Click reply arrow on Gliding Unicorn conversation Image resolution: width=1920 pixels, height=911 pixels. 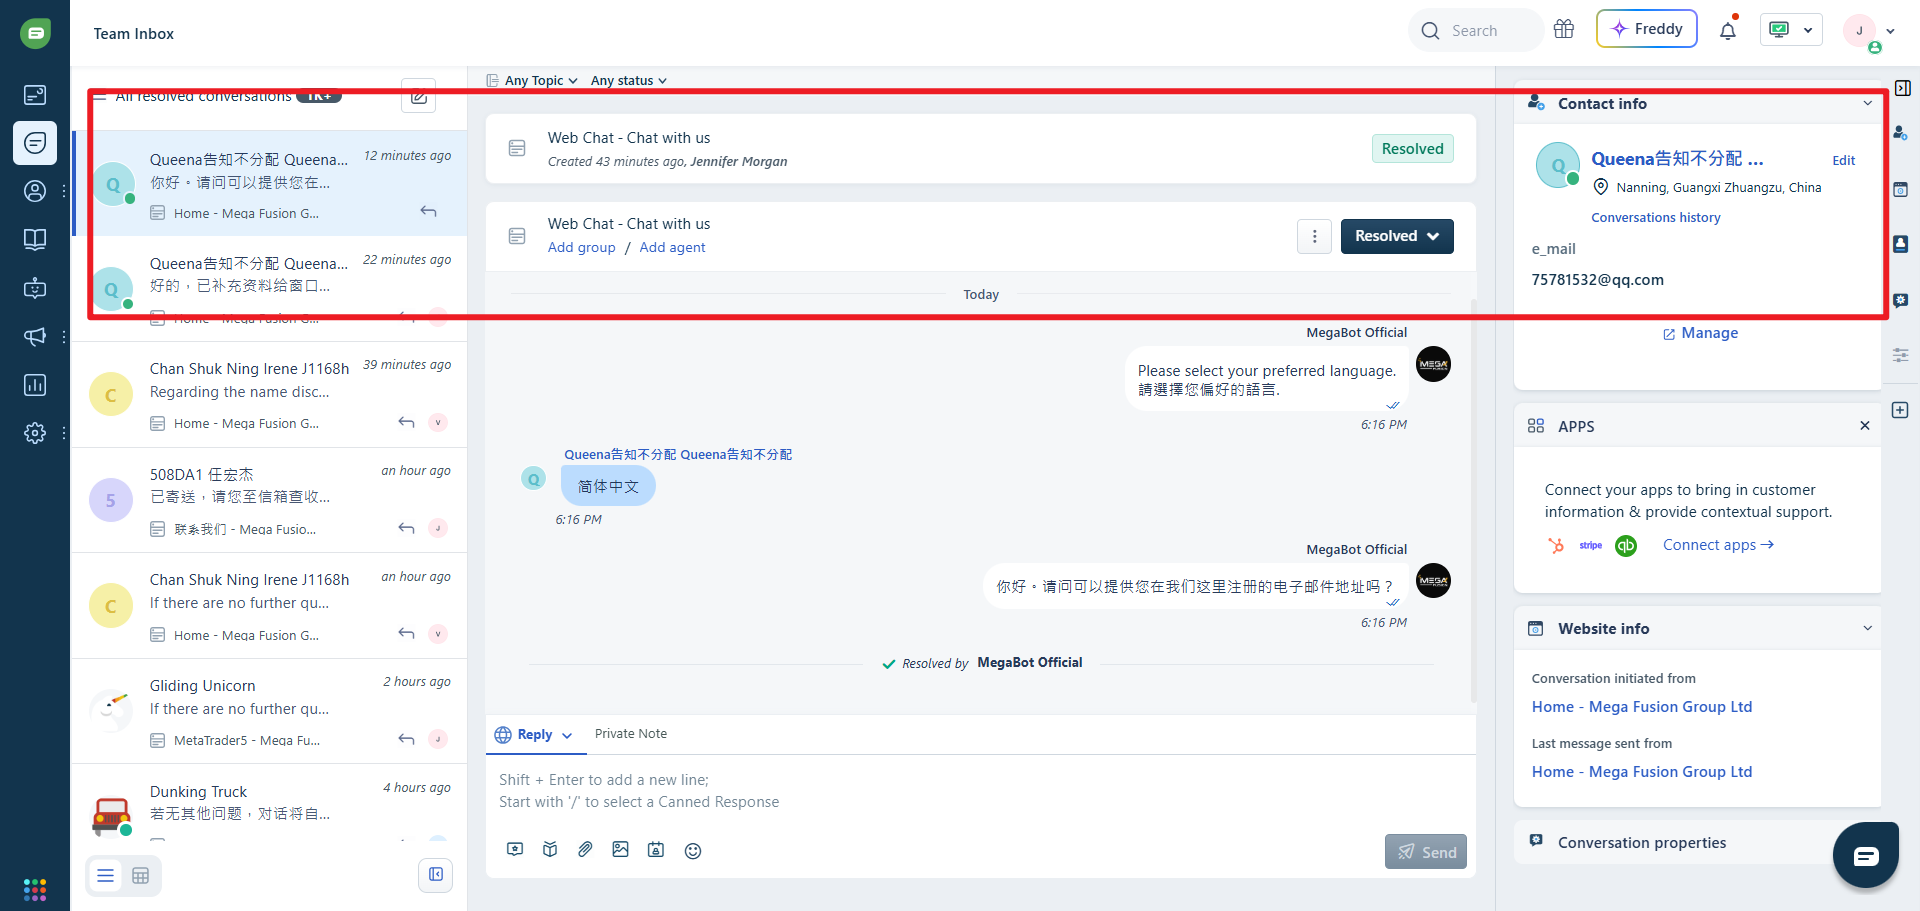[x=406, y=739]
